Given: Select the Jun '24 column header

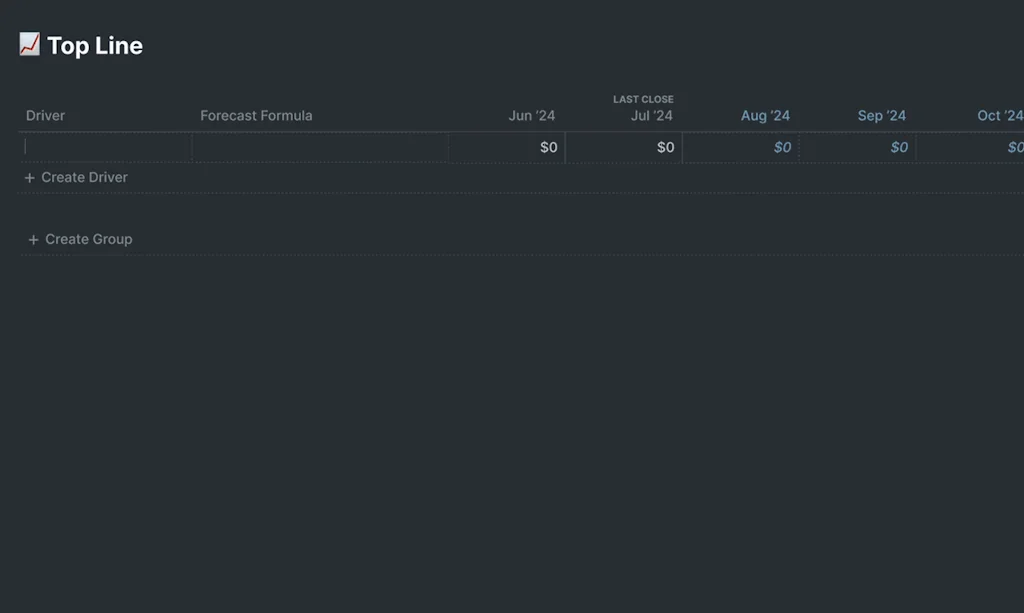Looking at the screenshot, I should click(x=531, y=115).
